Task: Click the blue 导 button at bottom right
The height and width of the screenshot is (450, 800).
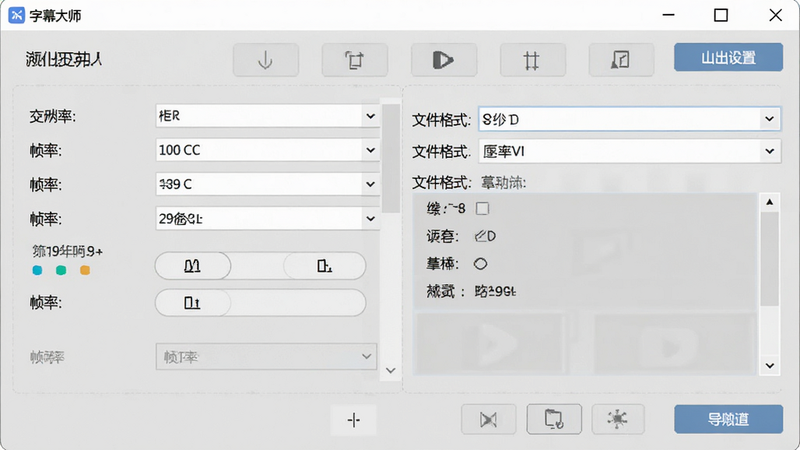Action: pos(728,419)
